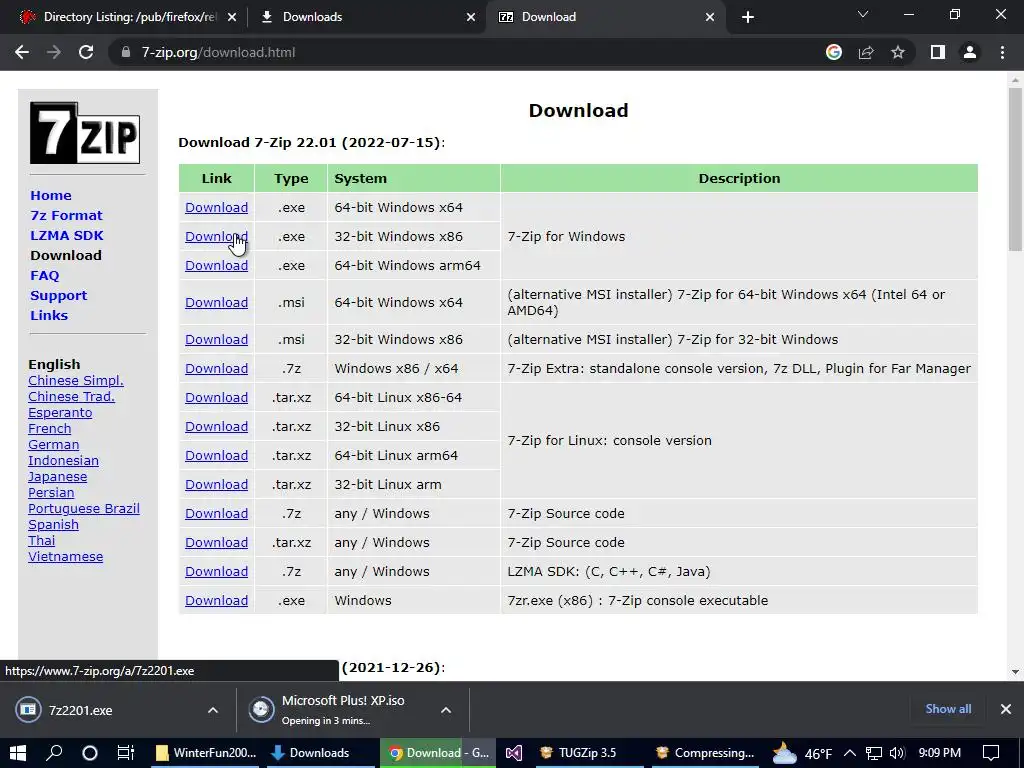
Task: Switch language to German
Action: (54, 445)
